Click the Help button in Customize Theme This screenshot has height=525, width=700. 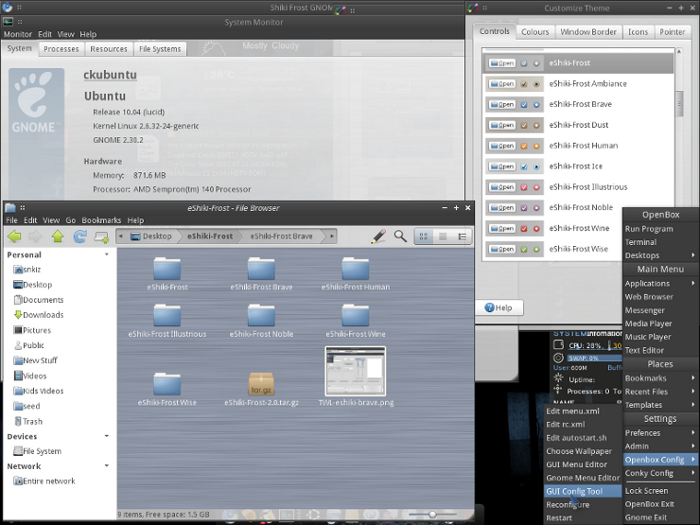tap(499, 308)
